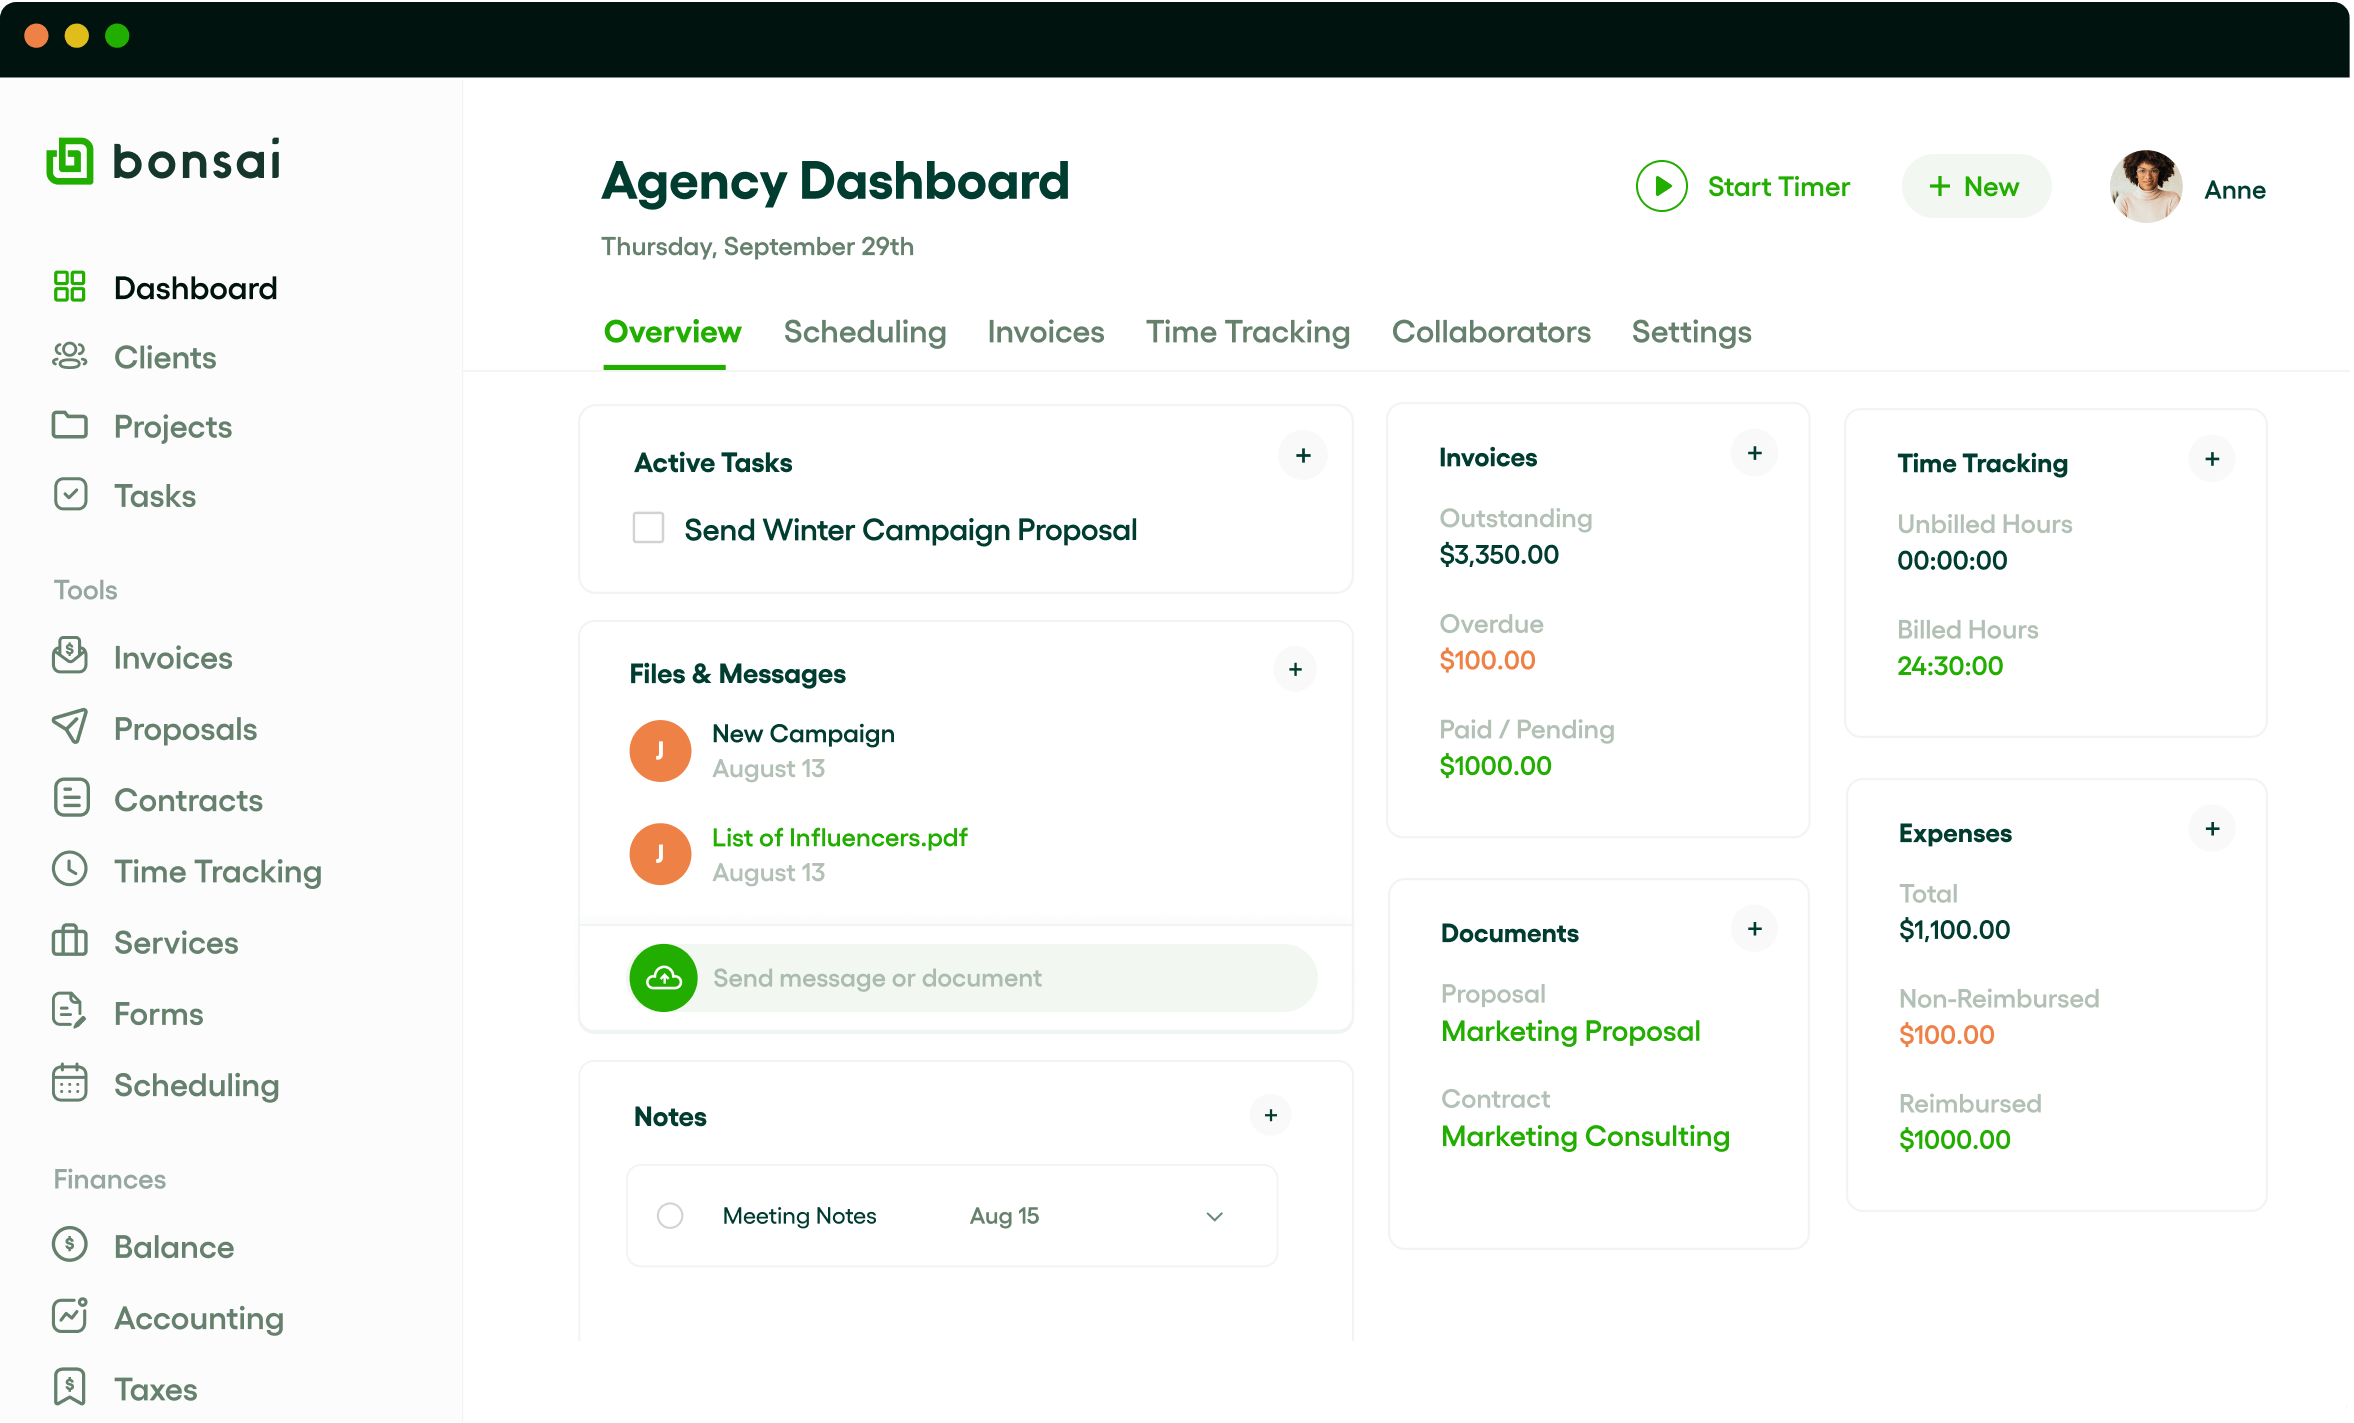Click plus icon on Expenses card

pyautogui.click(x=2212, y=829)
